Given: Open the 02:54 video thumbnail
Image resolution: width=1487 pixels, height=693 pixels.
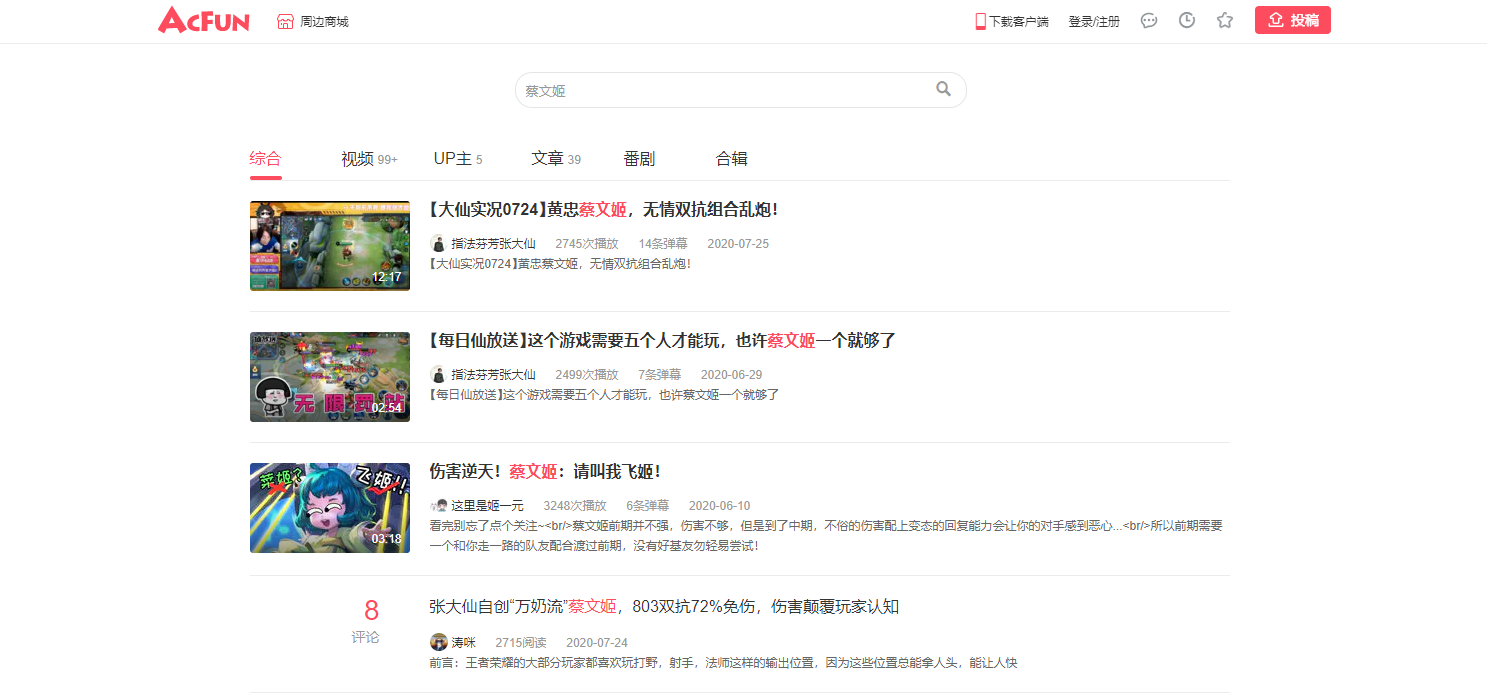Looking at the screenshot, I should coord(330,377).
